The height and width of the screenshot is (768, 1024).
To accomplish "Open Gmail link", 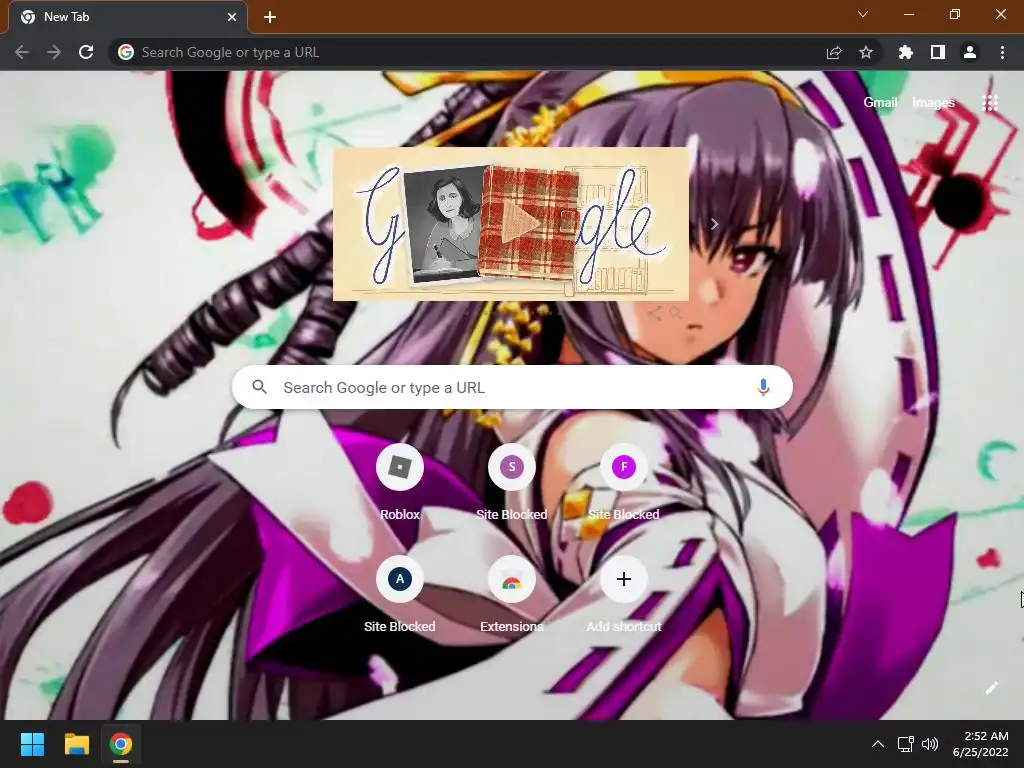I will [880, 103].
